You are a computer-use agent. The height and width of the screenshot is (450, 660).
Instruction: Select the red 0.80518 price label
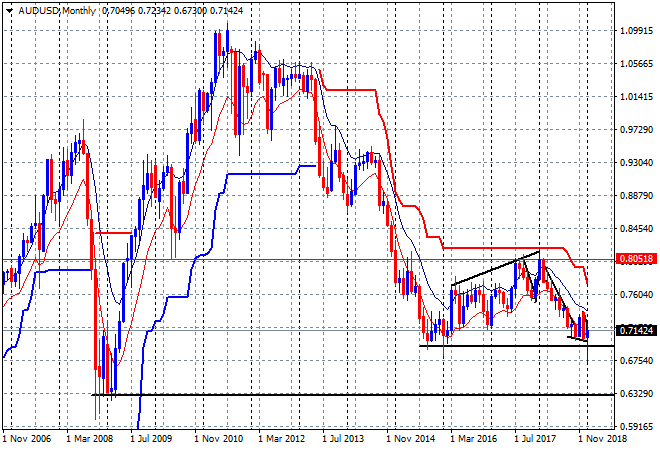(638, 258)
